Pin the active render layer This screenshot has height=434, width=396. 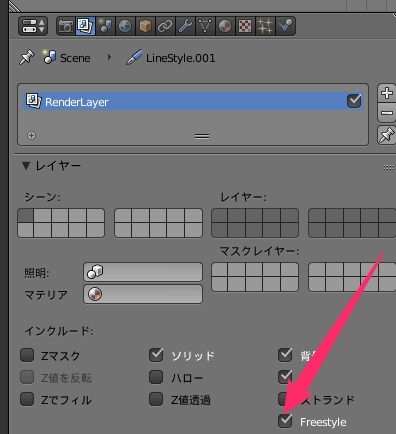[387, 135]
